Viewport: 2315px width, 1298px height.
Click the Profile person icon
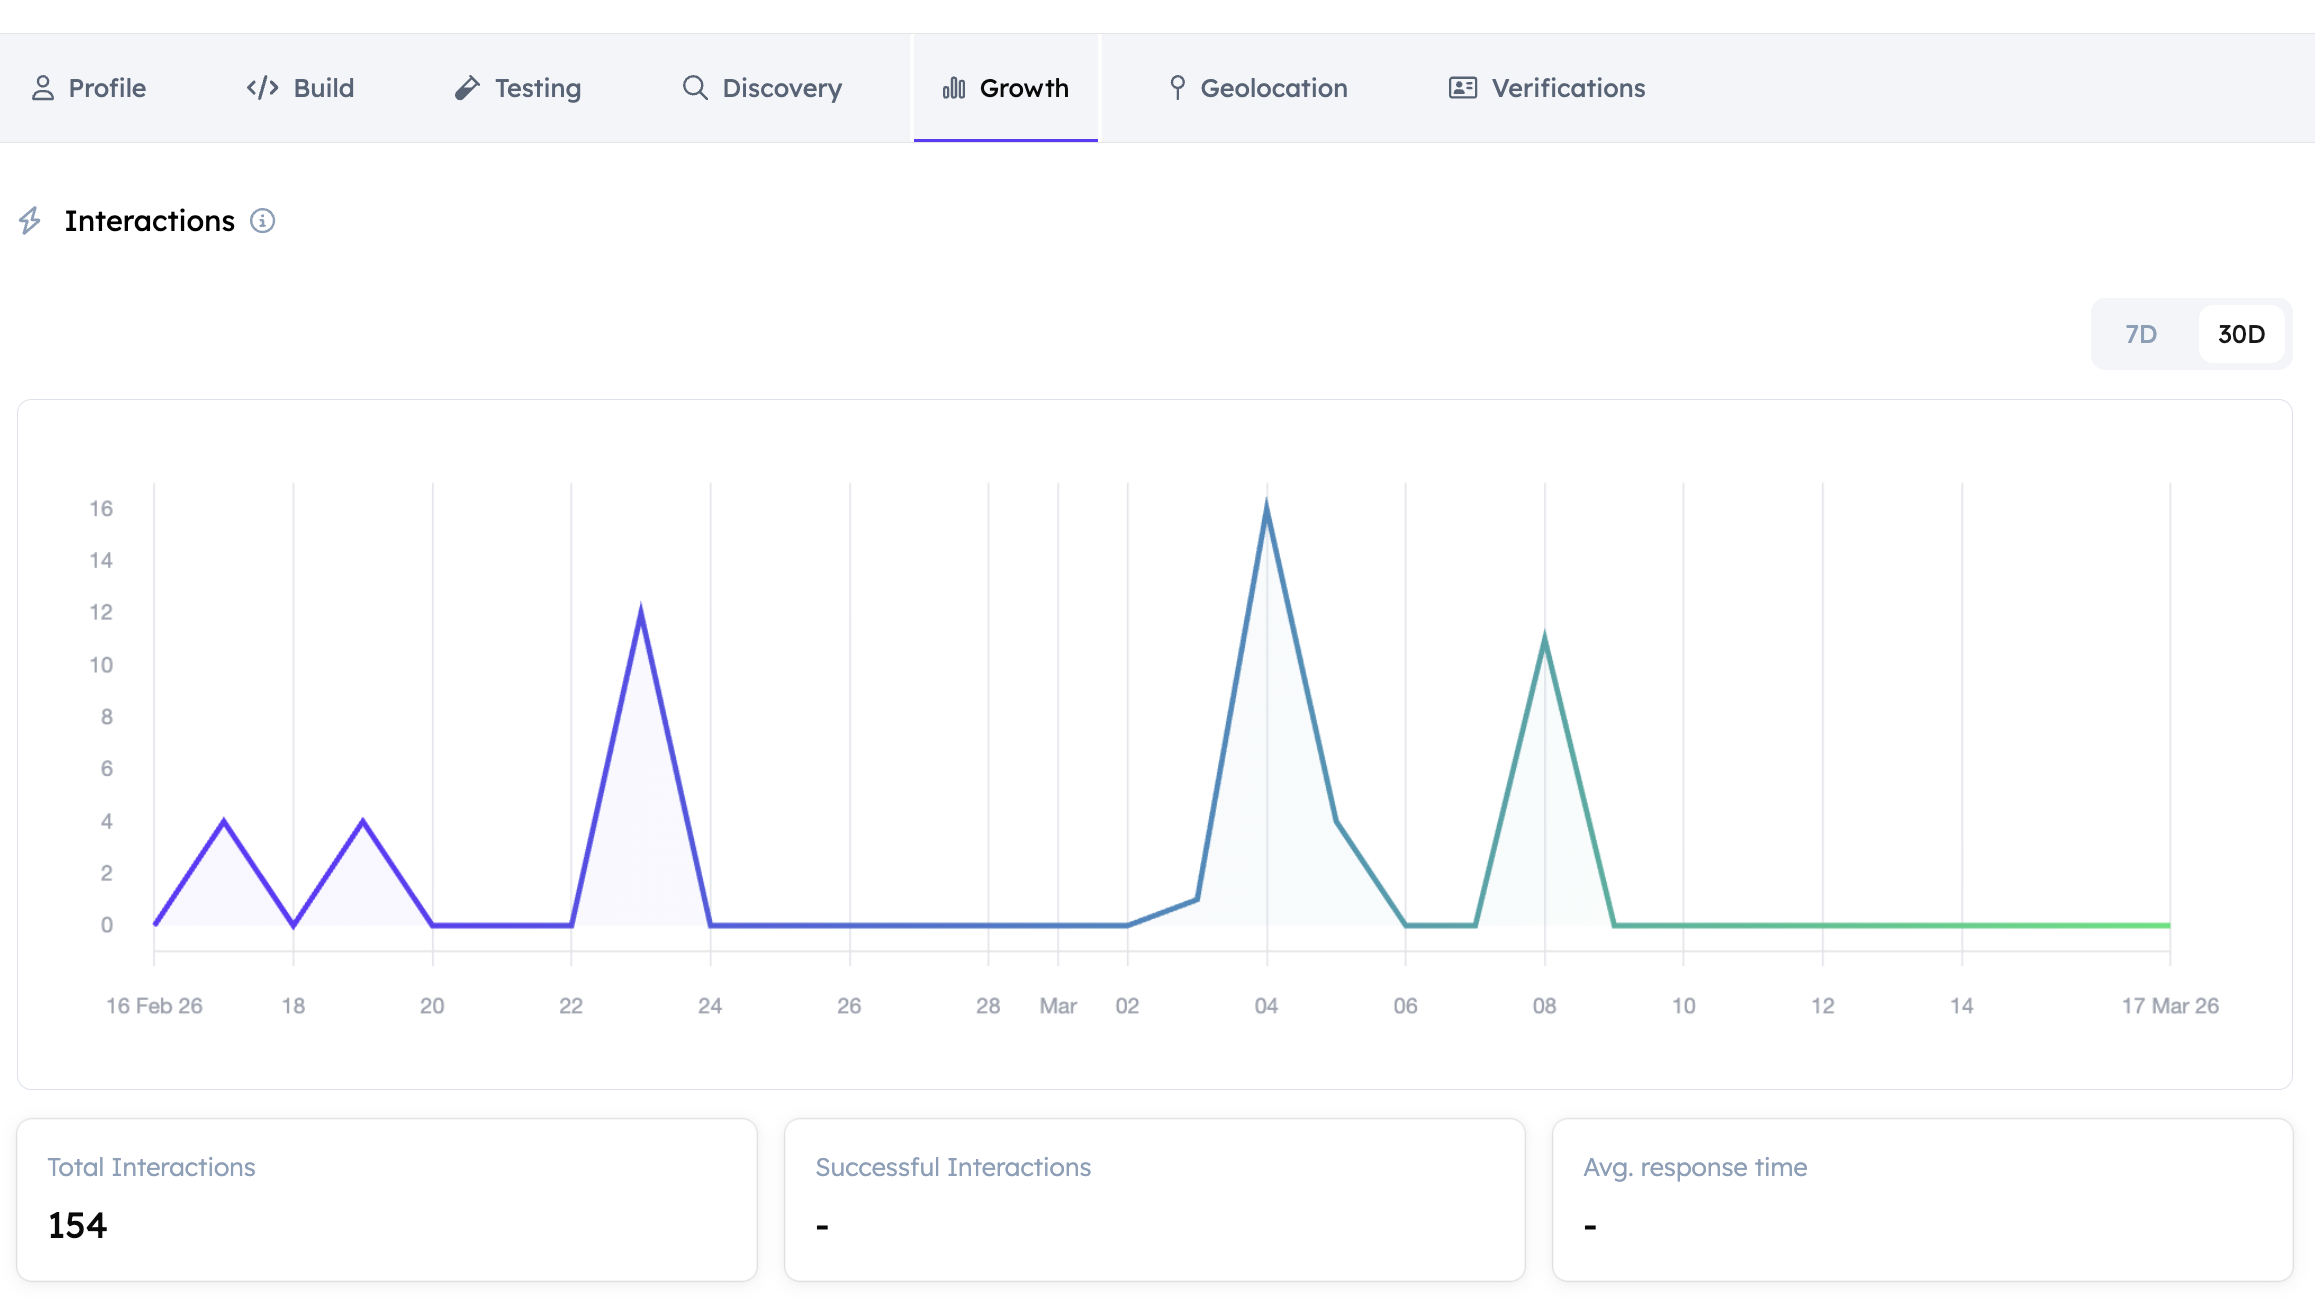tap(42, 88)
